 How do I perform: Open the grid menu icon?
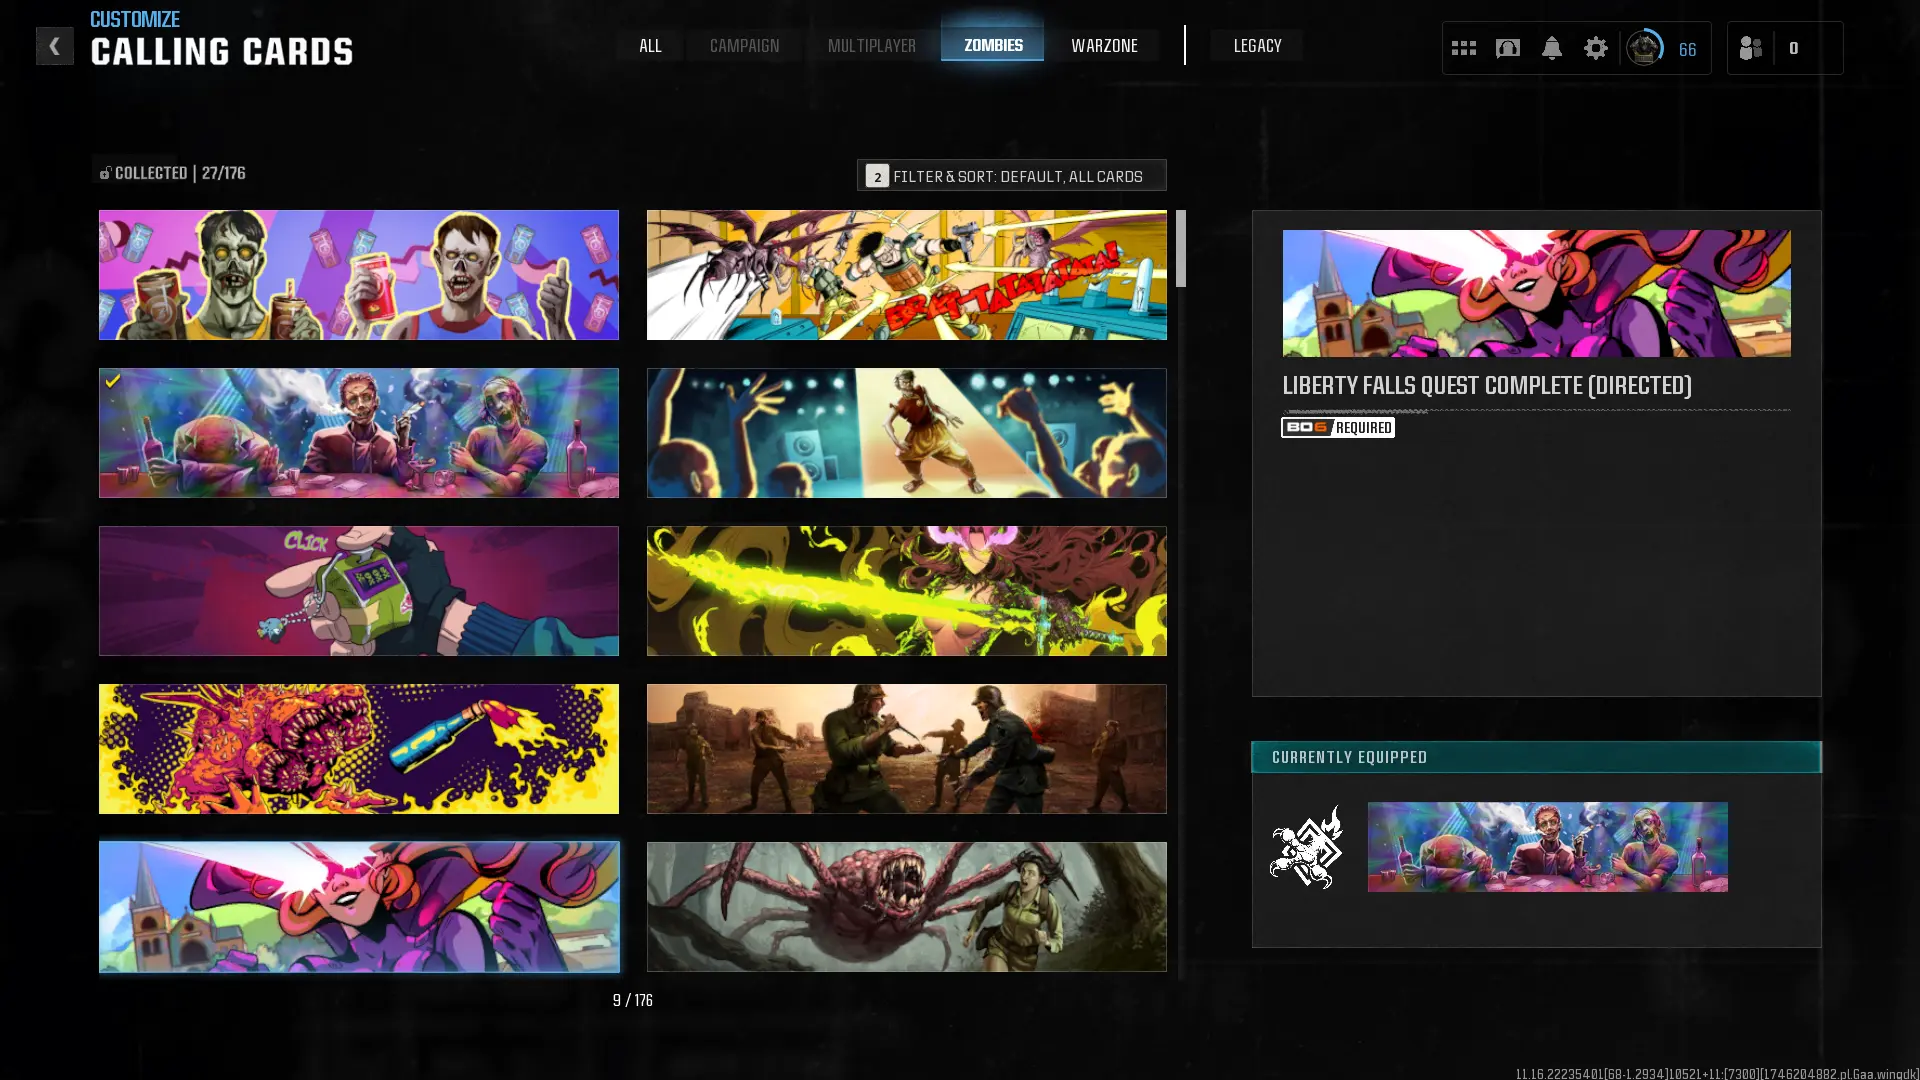click(1463, 48)
